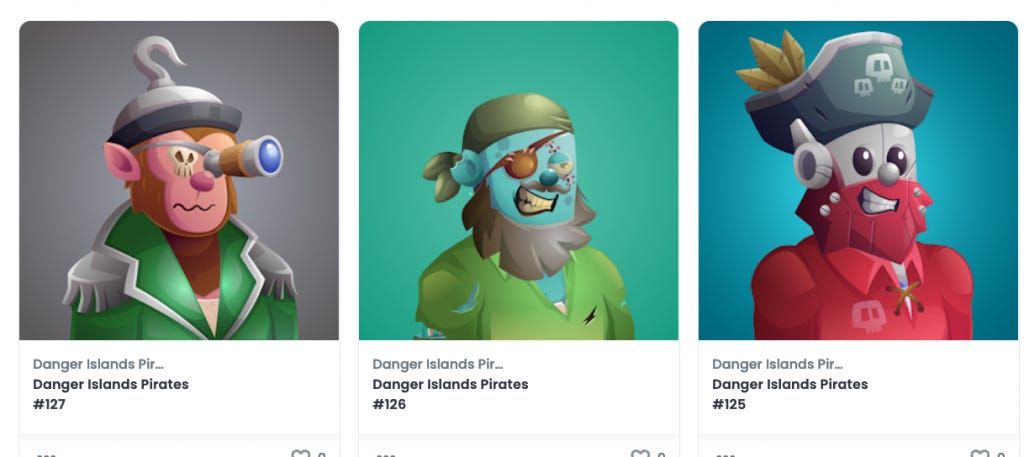Screen dimensions: 1024x457
Task: Open the red robot pirate image
Action: [x=858, y=180]
